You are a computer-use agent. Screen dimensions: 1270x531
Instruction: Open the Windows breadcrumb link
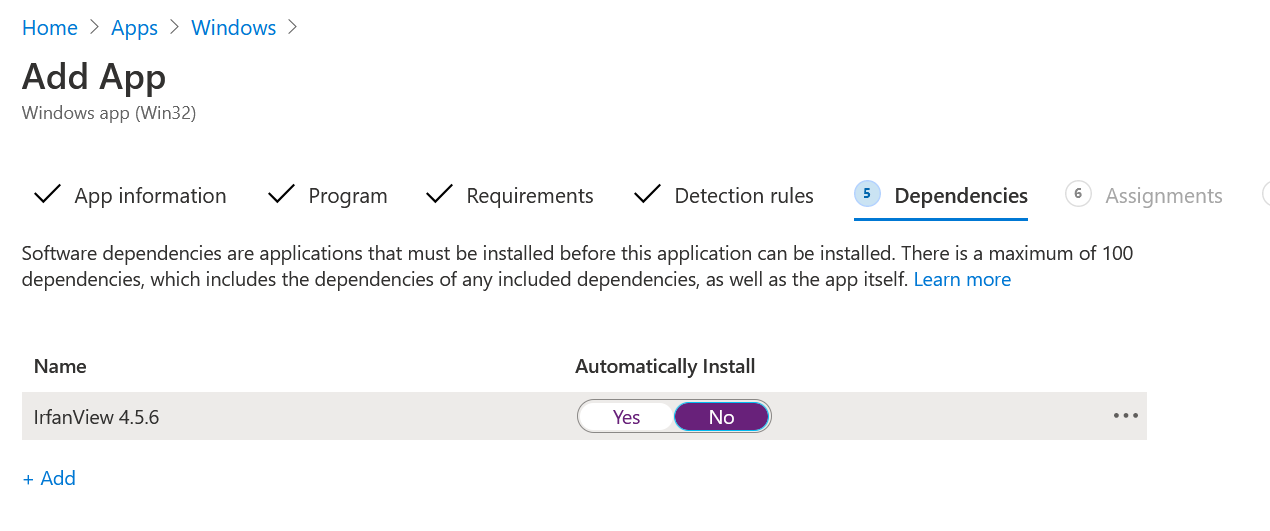tap(233, 28)
